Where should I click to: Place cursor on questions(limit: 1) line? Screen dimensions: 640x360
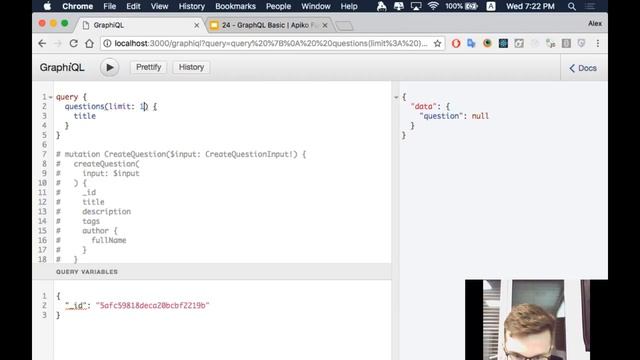point(110,107)
